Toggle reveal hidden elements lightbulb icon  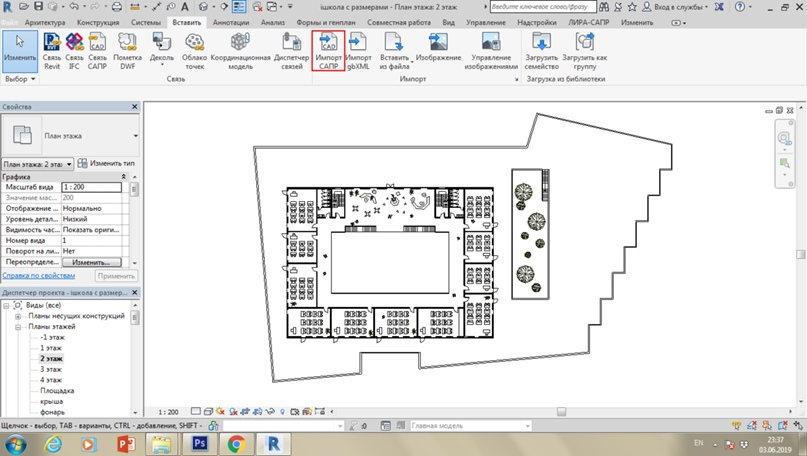(282, 412)
